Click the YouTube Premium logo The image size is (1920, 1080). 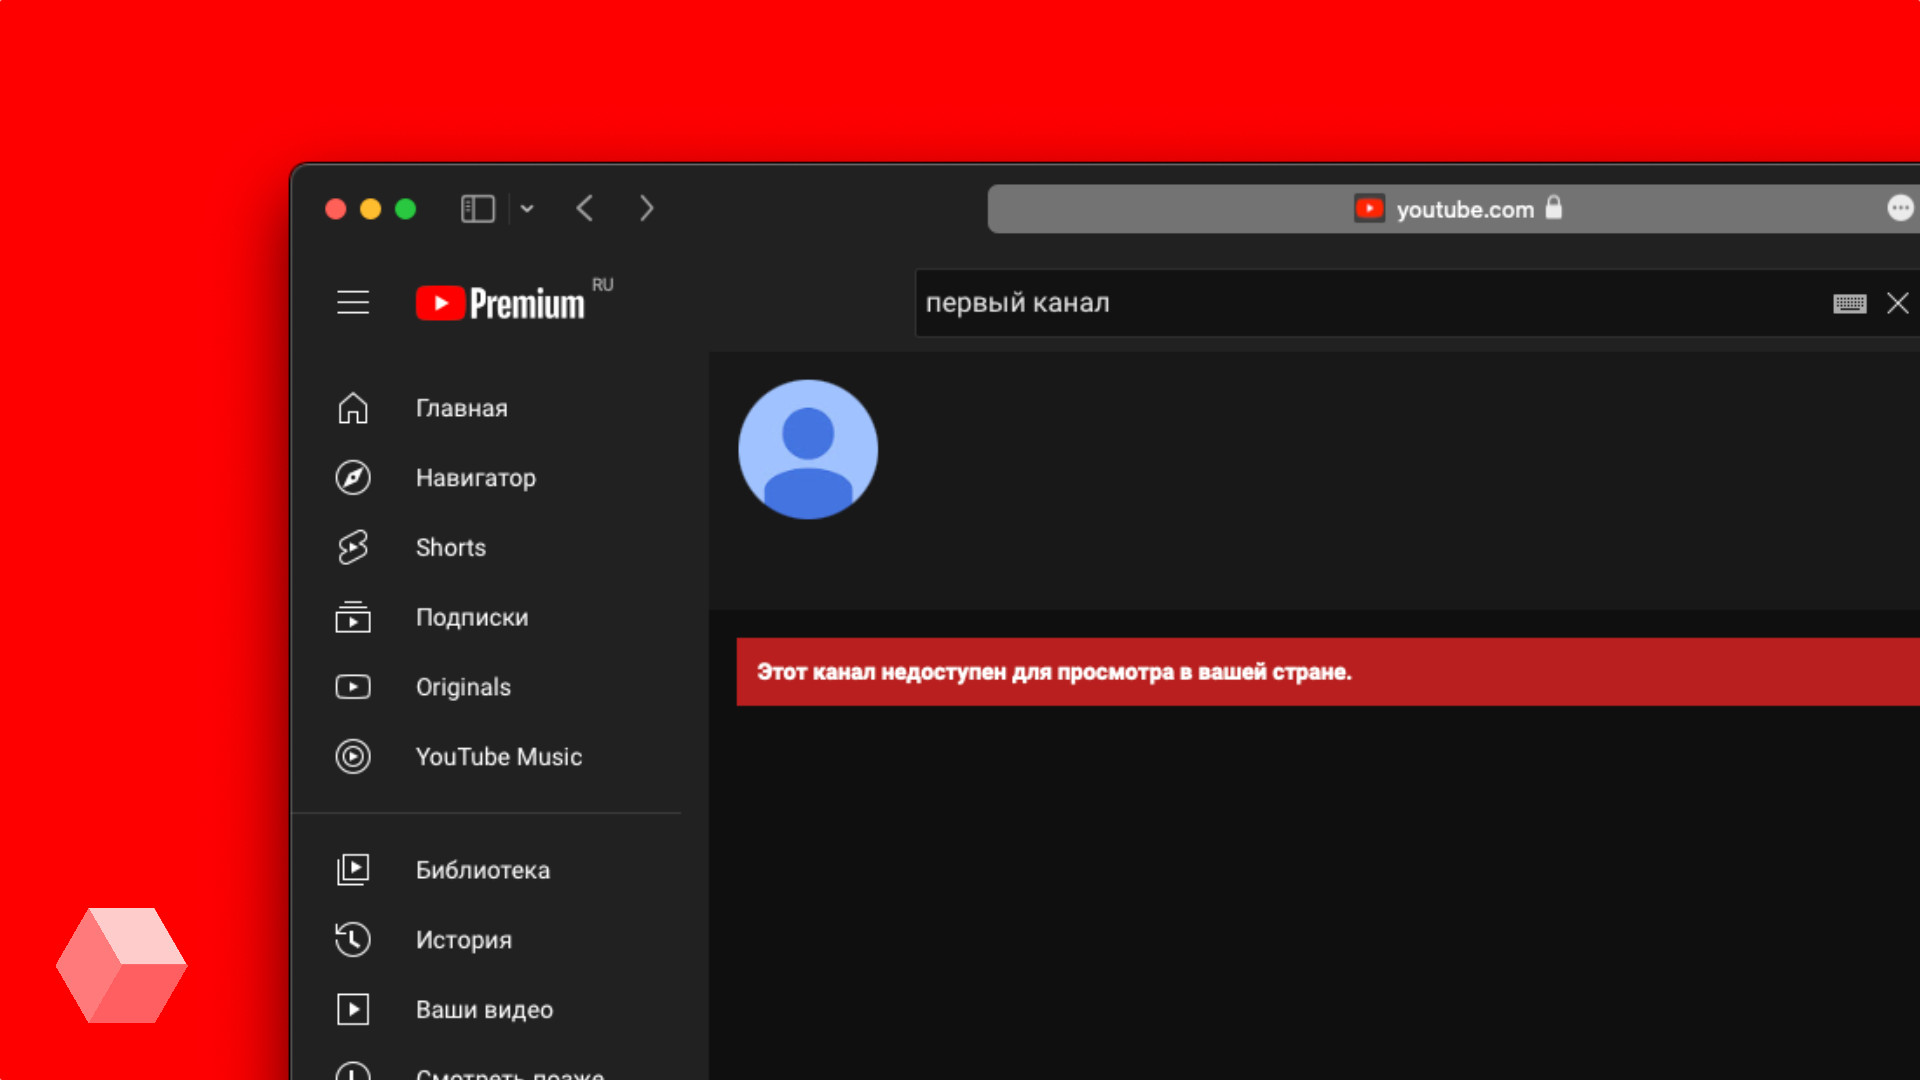coord(500,303)
